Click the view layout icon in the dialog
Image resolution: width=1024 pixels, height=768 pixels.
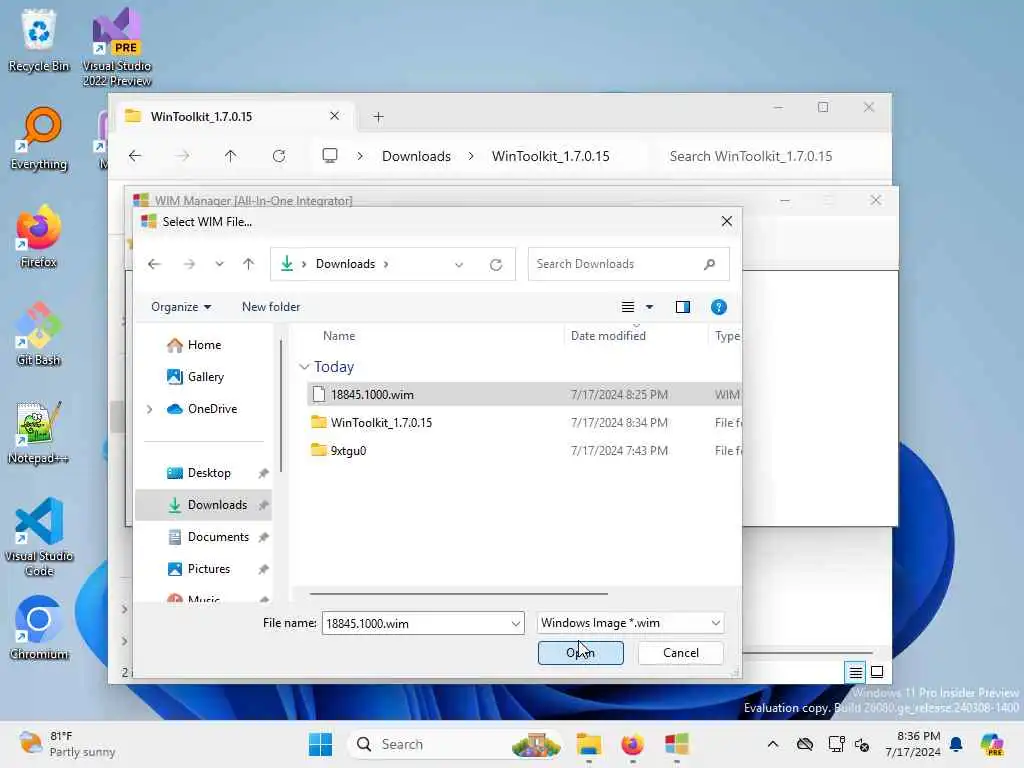(x=628, y=307)
